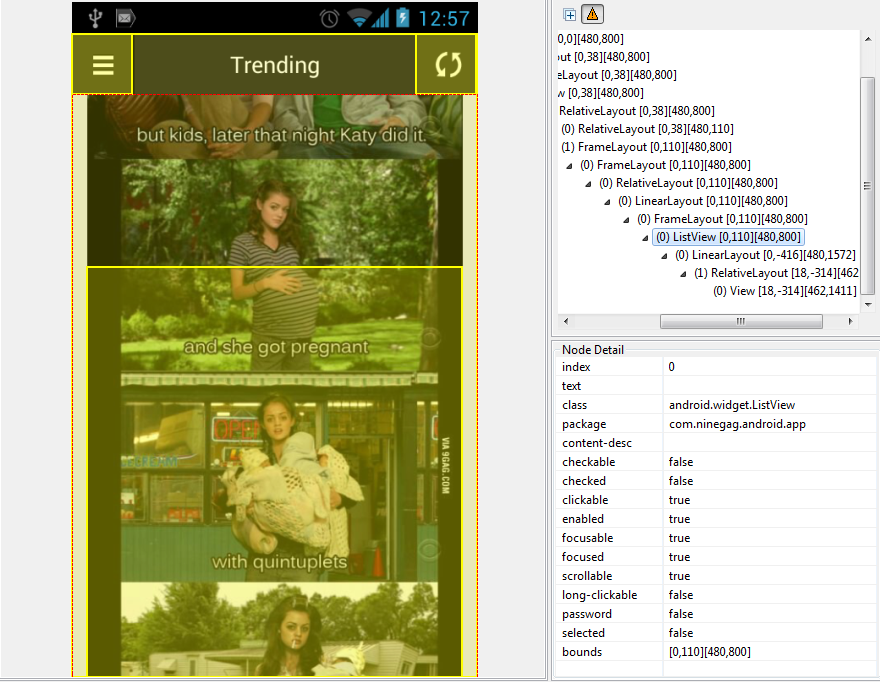
Task: Click the cellular signal bars icon
Action: pyautogui.click(x=380, y=19)
